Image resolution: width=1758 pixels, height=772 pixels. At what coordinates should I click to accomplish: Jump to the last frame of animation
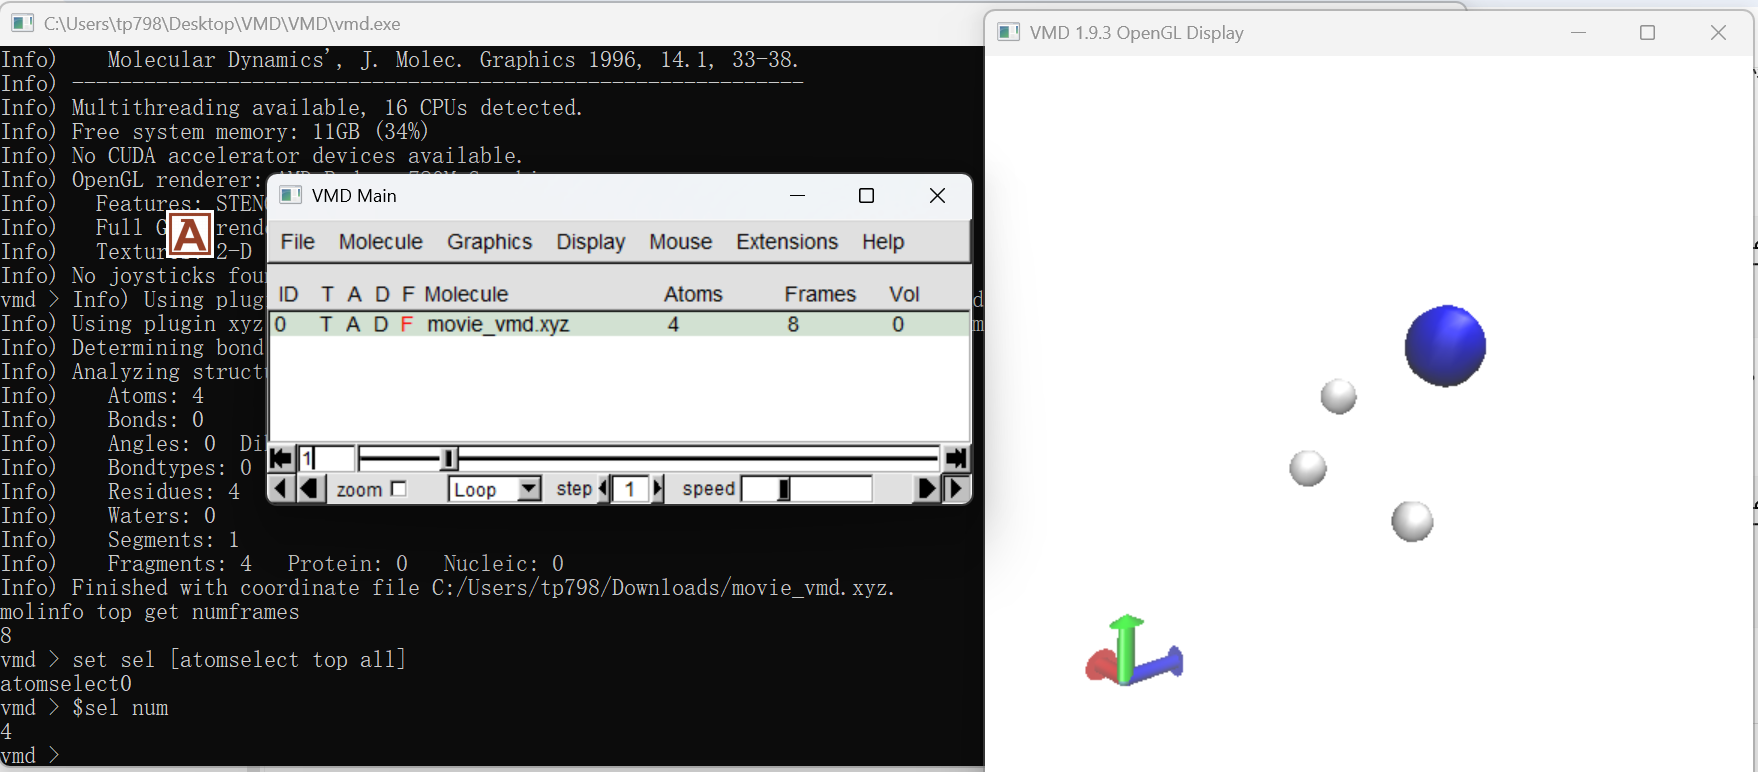point(957,459)
